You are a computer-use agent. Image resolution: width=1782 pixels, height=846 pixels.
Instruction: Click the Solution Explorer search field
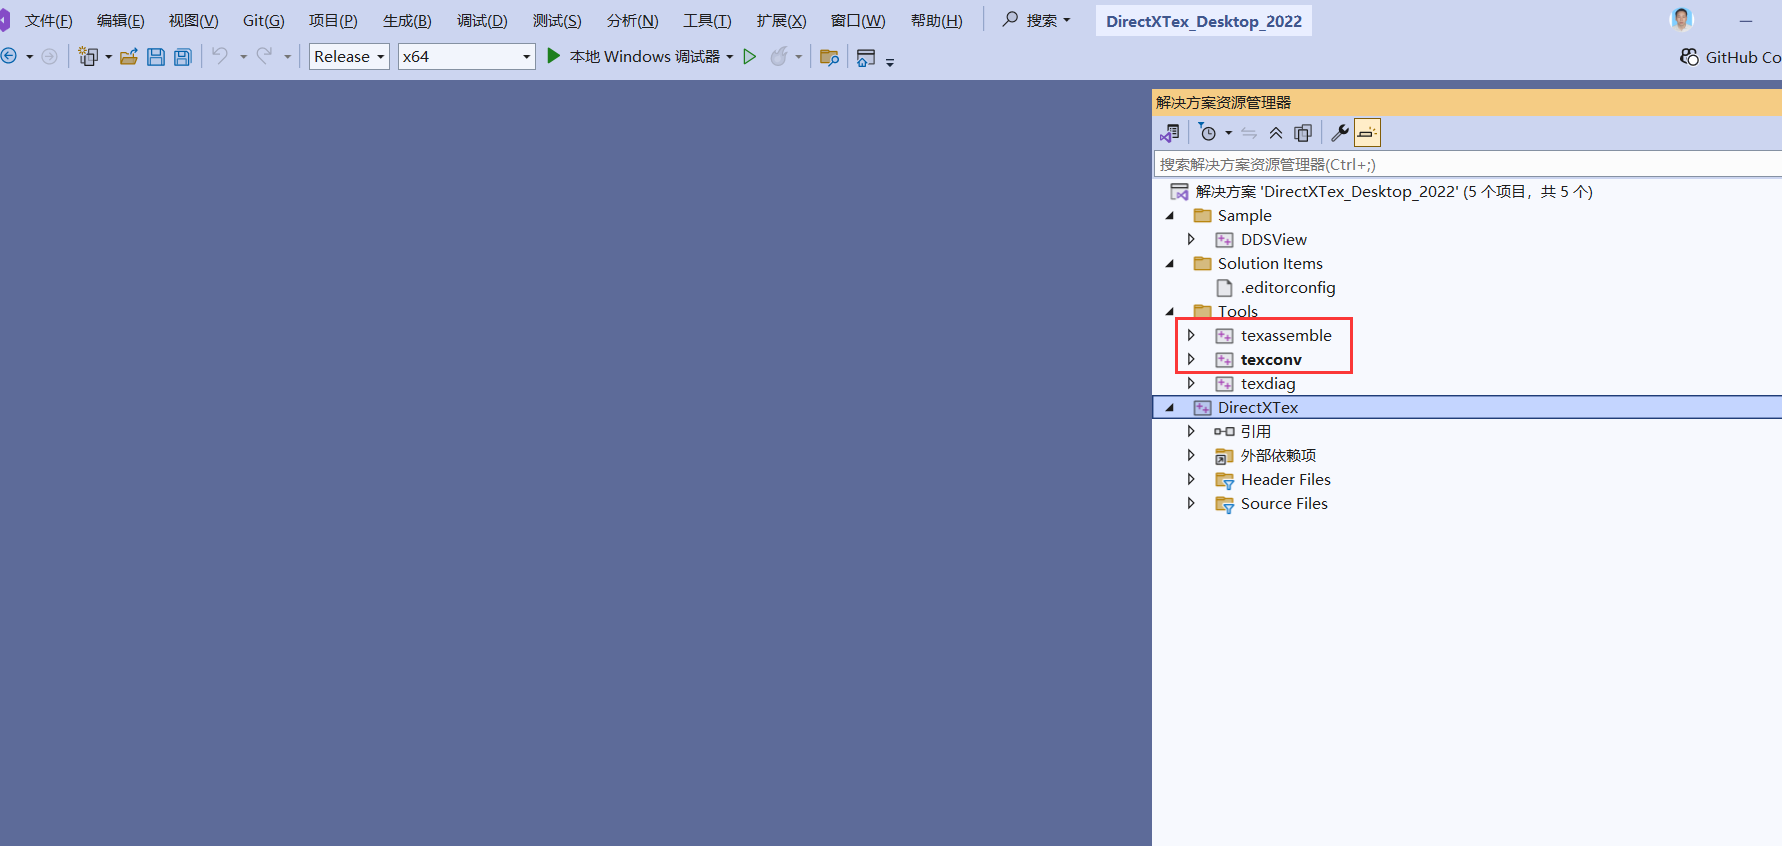pos(1467,164)
